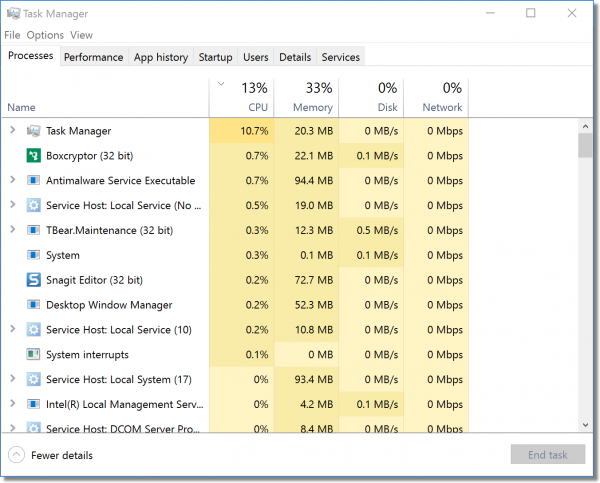This screenshot has width=600, height=483.
Task: Click the Fewer details link
Action: point(62,455)
